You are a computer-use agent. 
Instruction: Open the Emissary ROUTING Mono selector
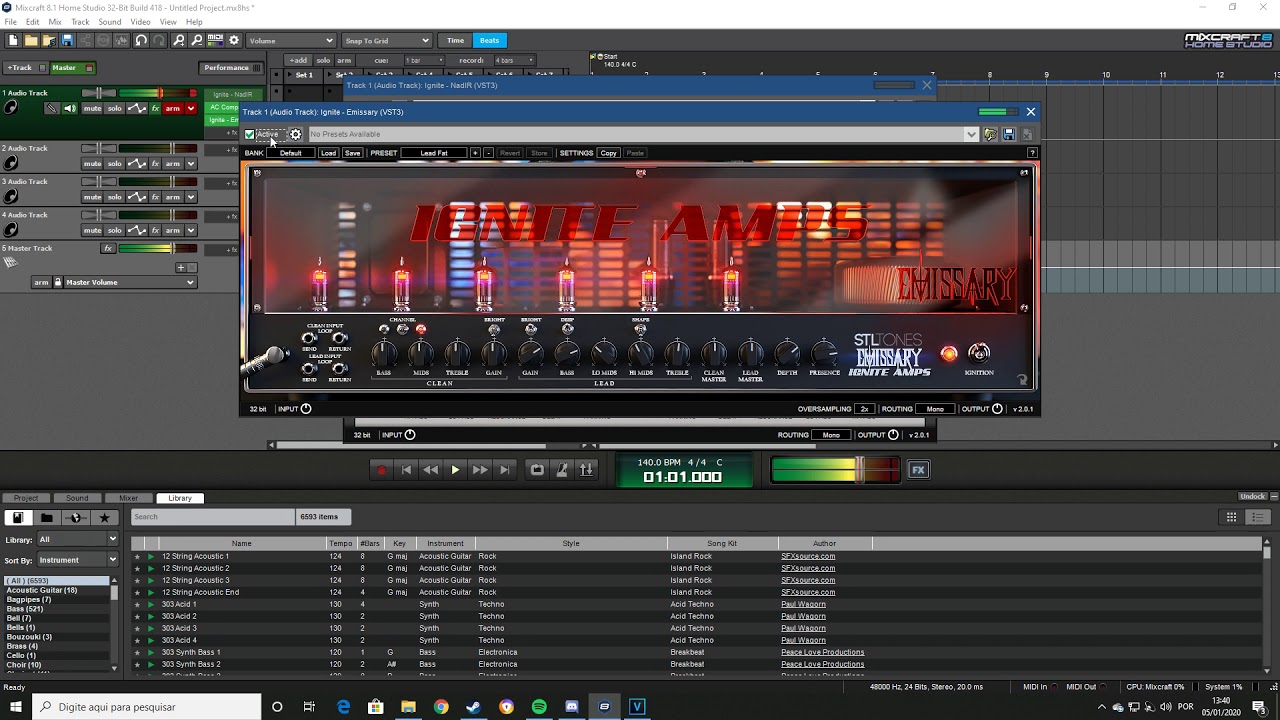[x=935, y=409]
